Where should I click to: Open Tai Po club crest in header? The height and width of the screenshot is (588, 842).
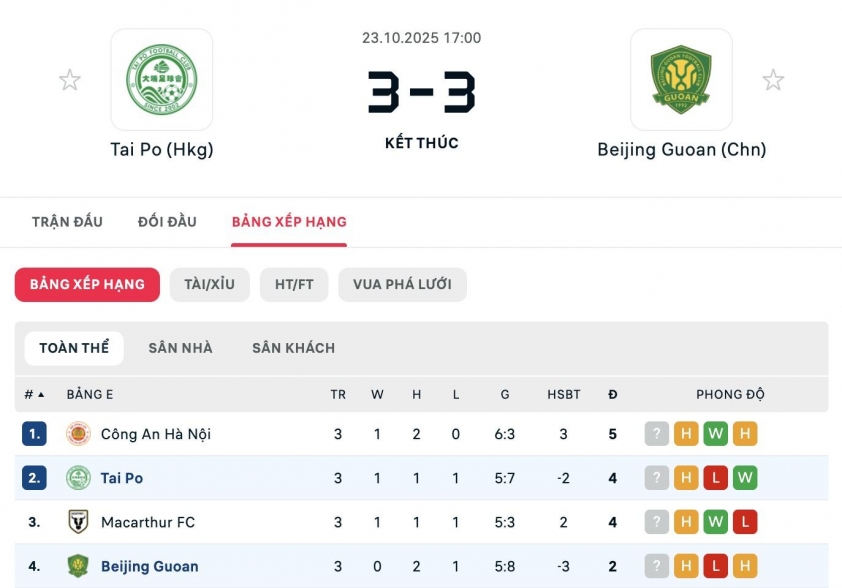pos(161,79)
